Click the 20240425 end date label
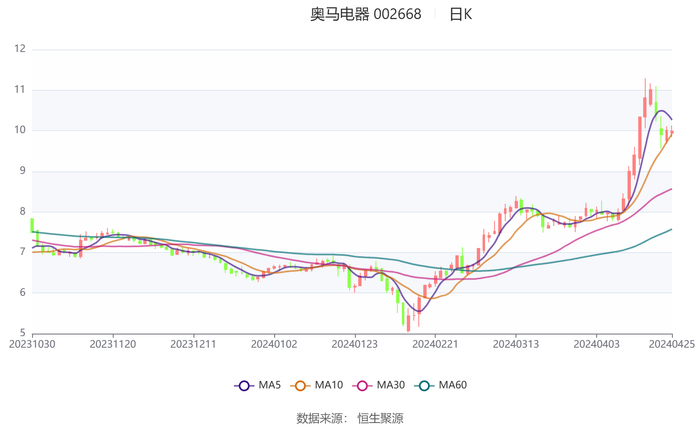This screenshot has height=426, width=700. 671,343
